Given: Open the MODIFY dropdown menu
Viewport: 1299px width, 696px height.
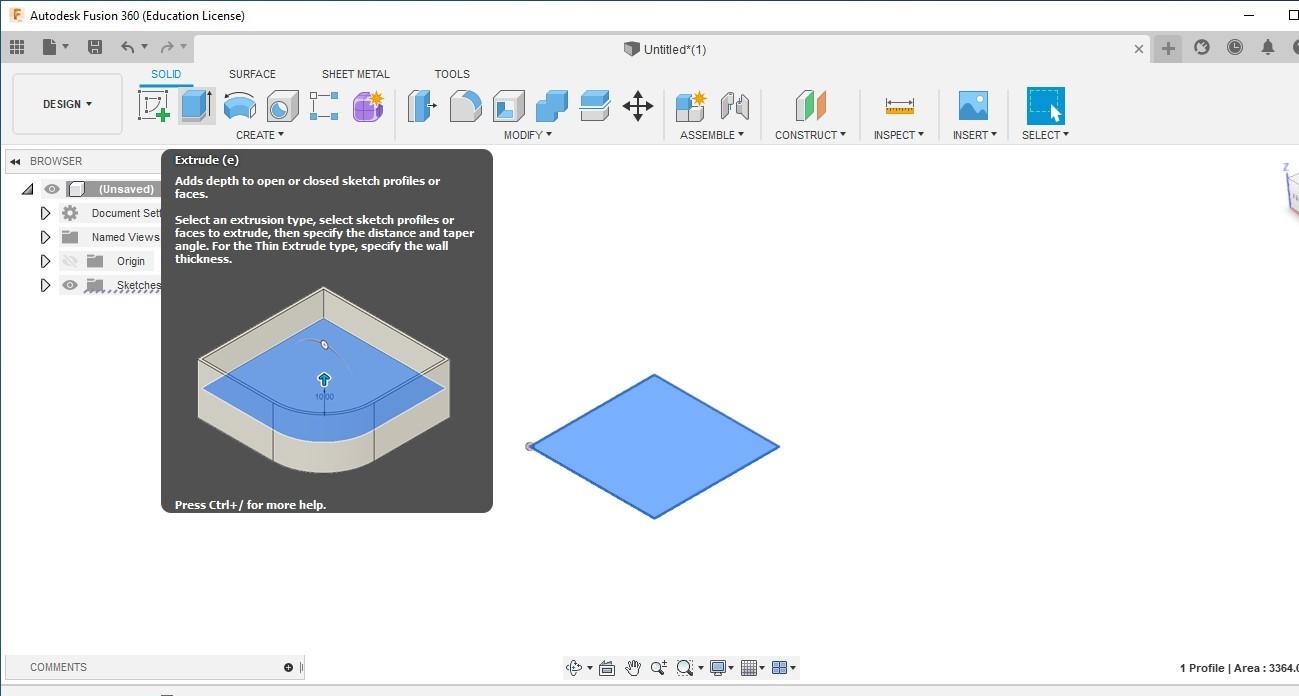Looking at the screenshot, I should 527,135.
